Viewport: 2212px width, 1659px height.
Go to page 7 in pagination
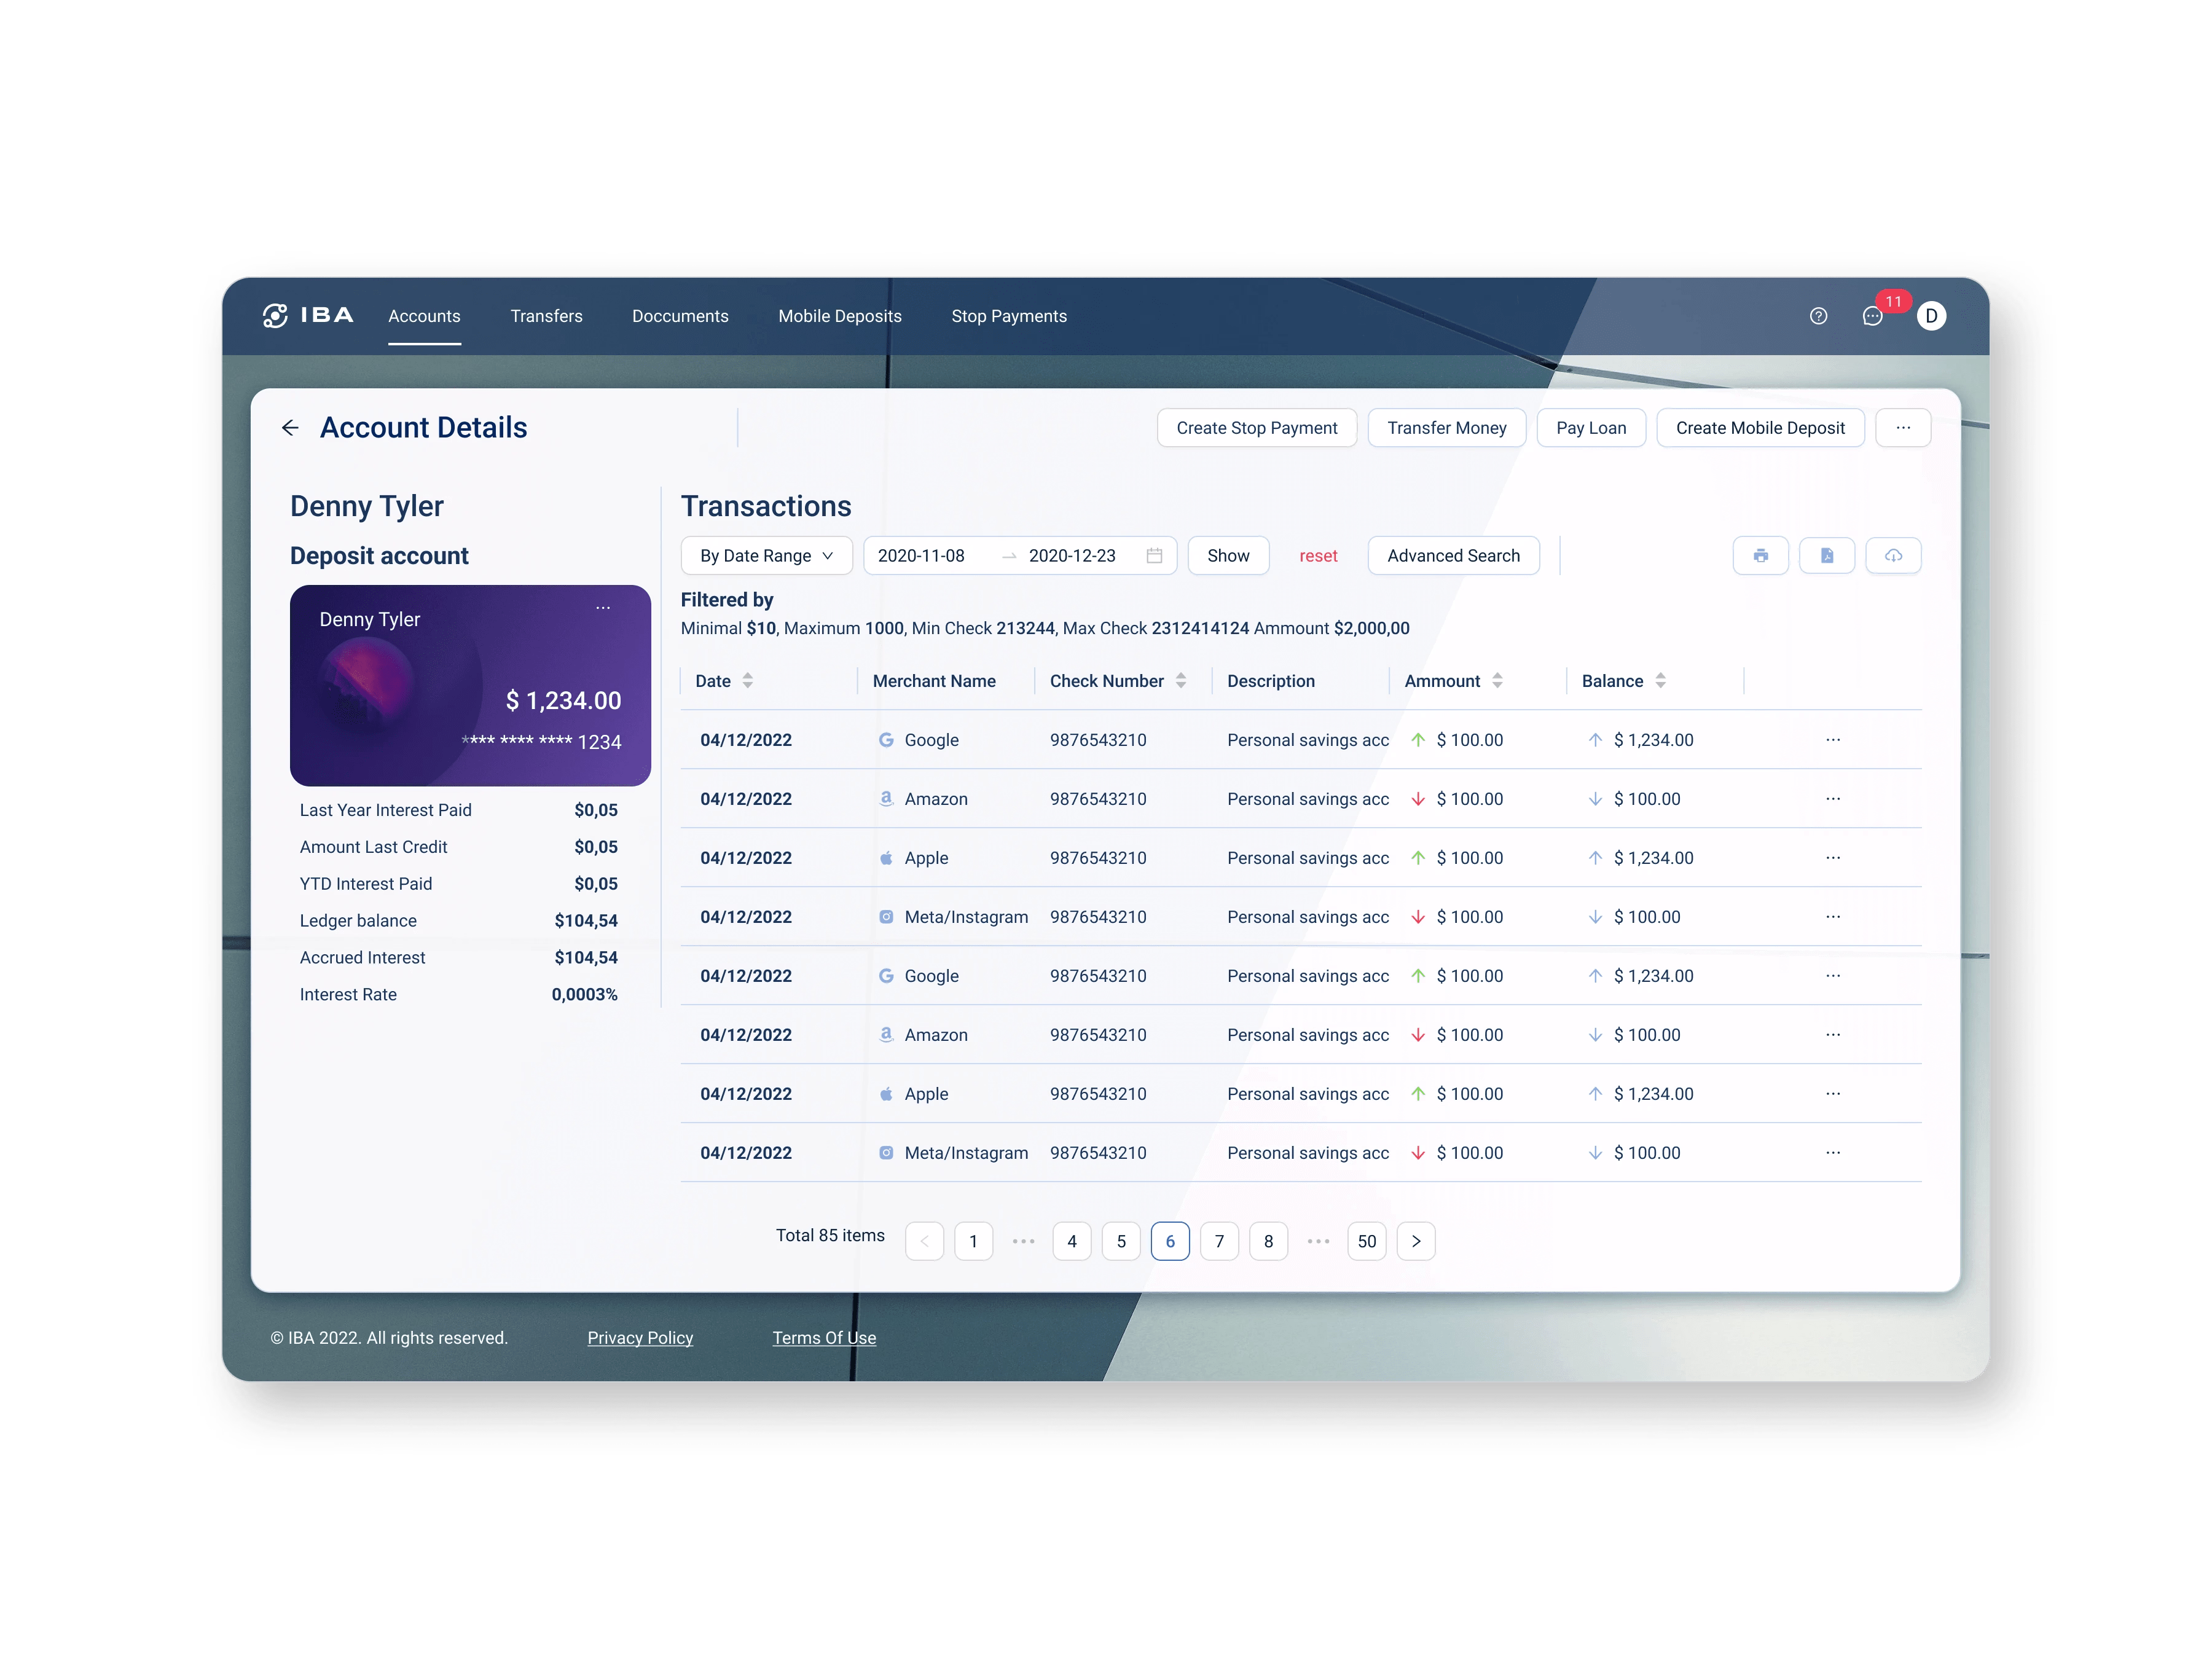click(x=1218, y=1241)
